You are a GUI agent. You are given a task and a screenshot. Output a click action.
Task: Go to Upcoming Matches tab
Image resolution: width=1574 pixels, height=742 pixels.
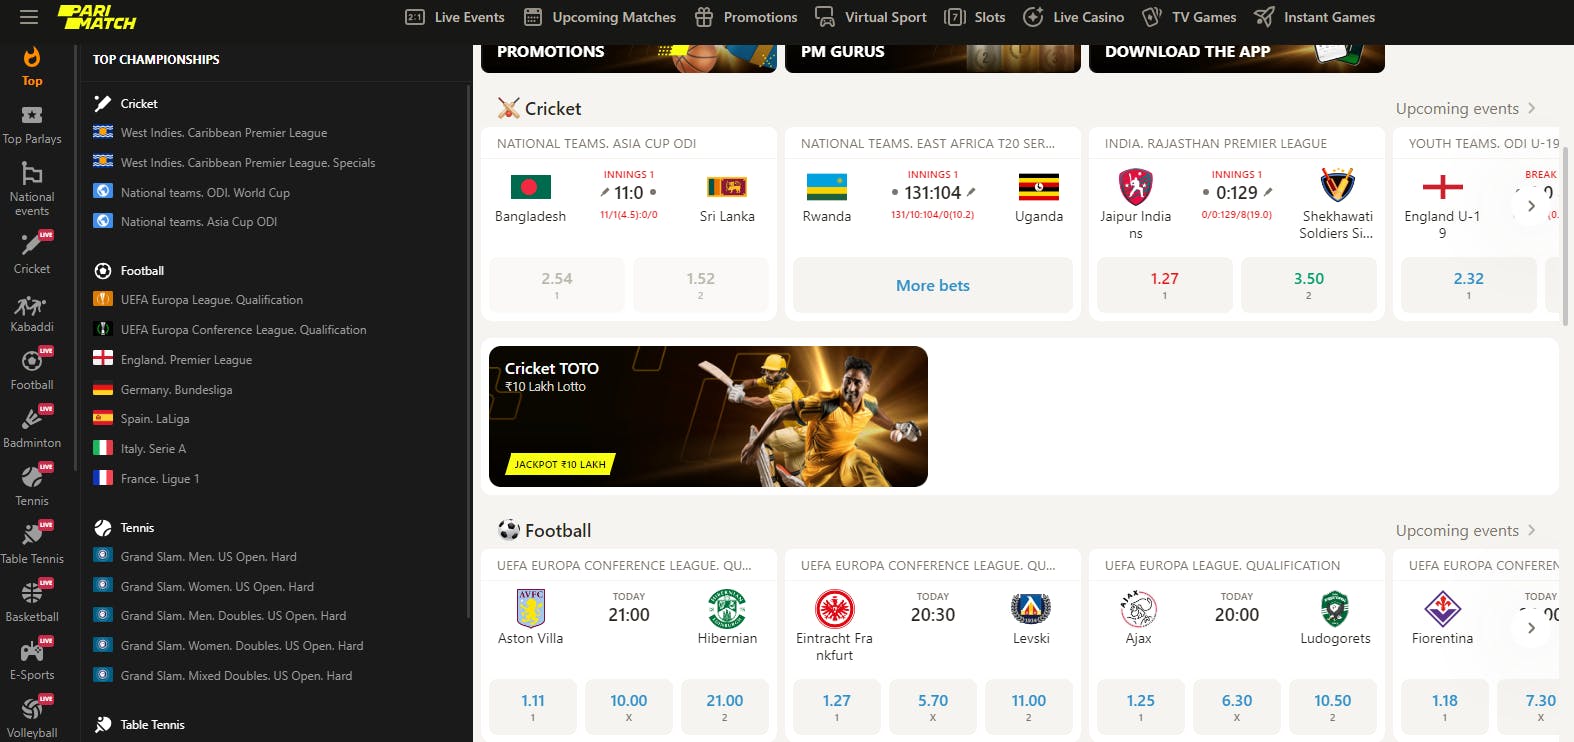pyautogui.click(x=600, y=17)
